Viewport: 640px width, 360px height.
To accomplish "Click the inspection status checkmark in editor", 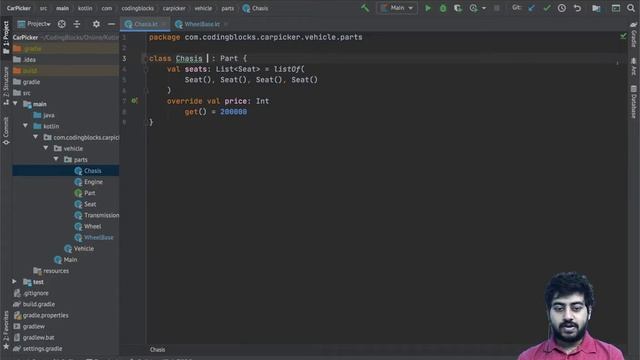I will pos(623,36).
